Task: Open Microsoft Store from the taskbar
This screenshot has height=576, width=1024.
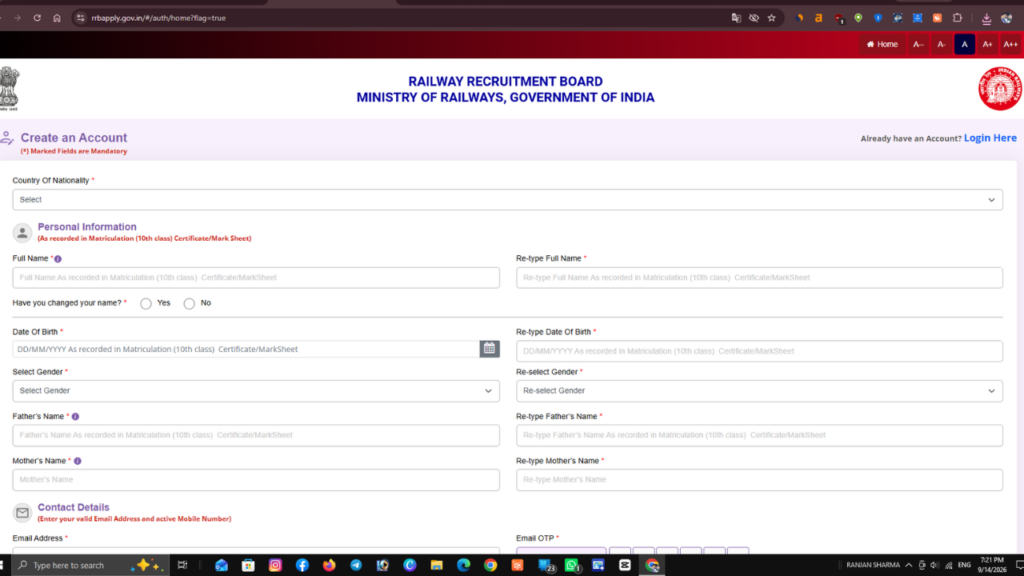Action: (248, 565)
